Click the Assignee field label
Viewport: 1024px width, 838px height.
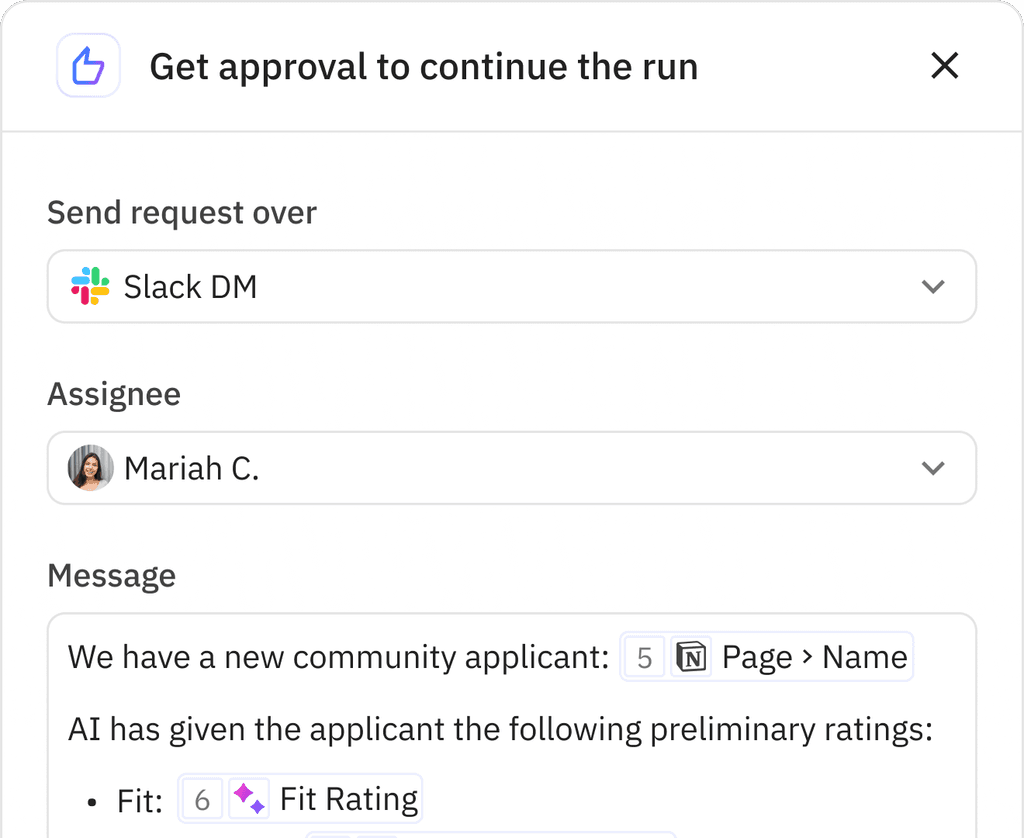114,394
